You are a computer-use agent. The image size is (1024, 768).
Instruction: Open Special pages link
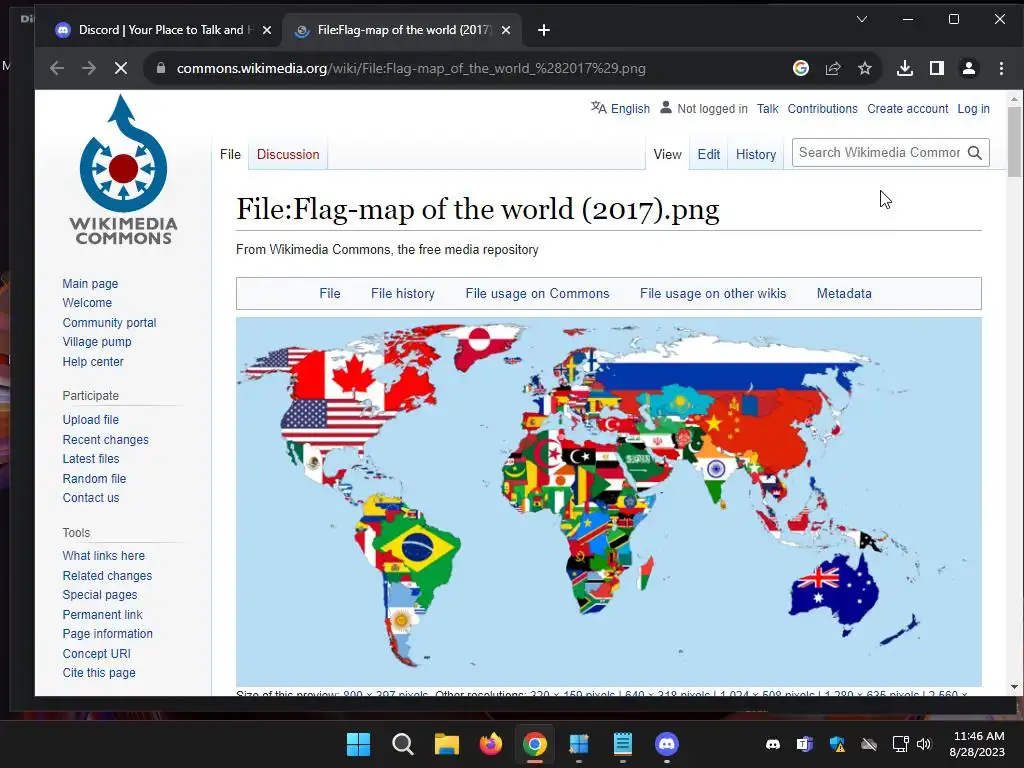[x=100, y=595]
